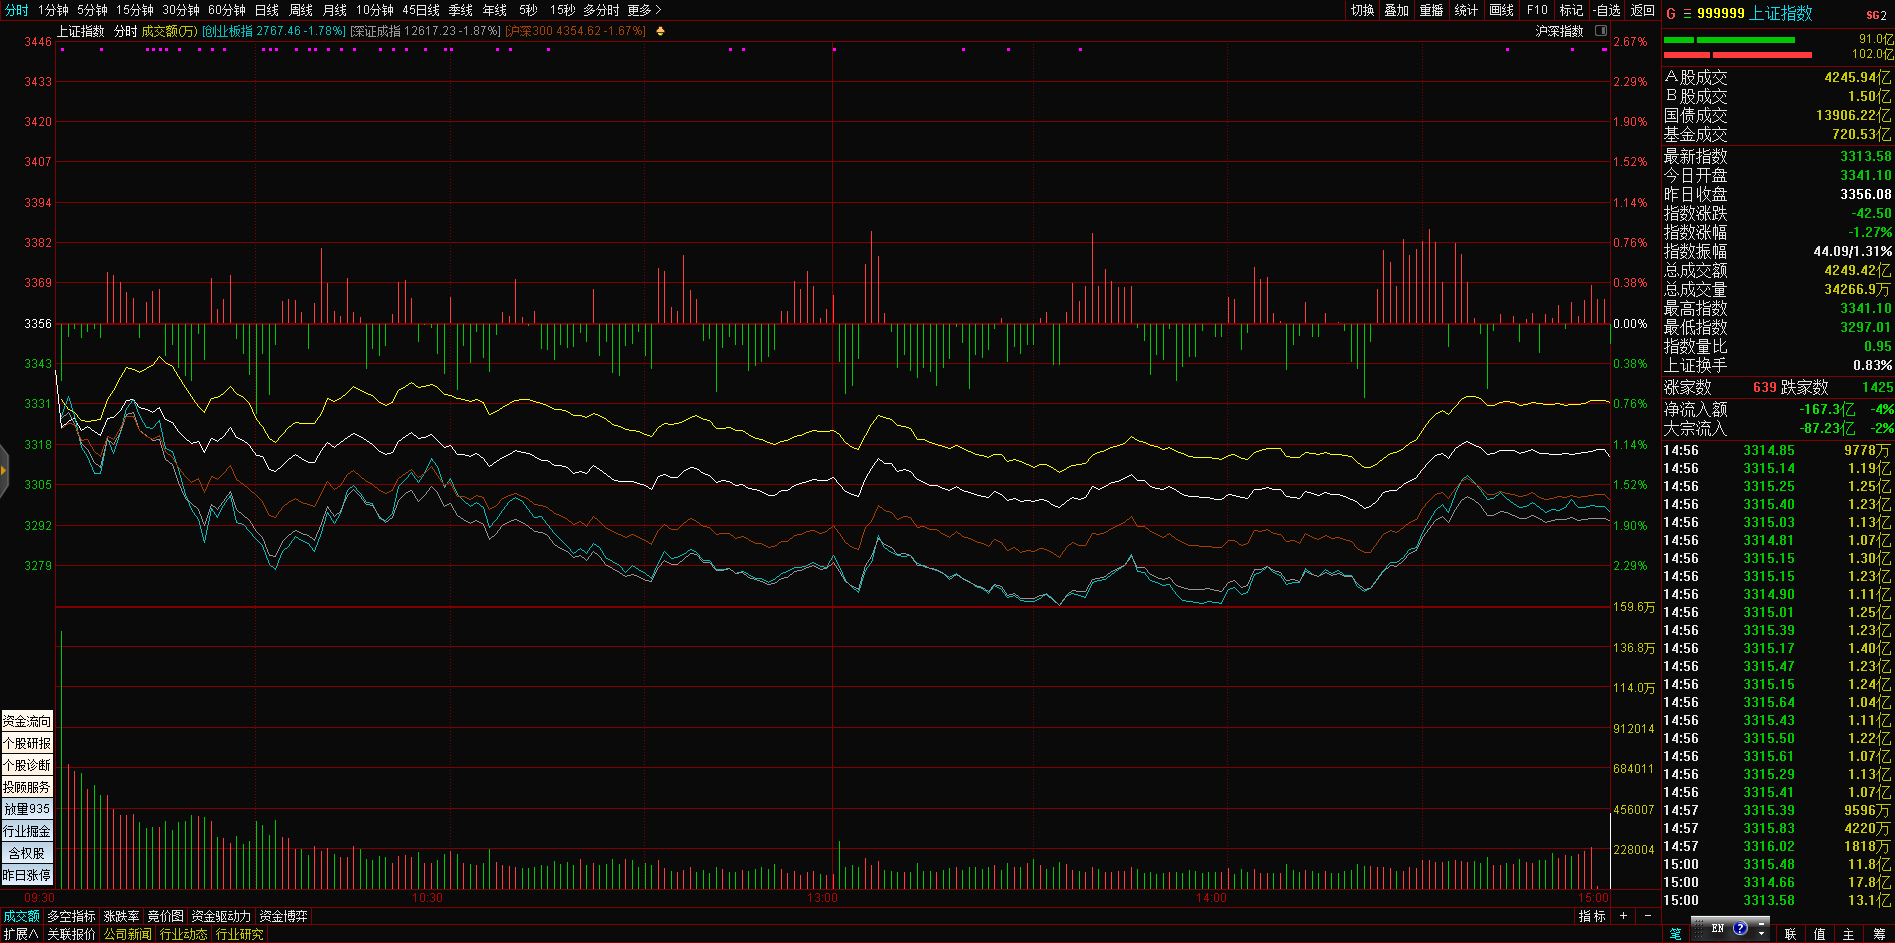Toggle the side panel icon beside 沪深指数
This screenshot has height=943, width=1895.
[1601, 31]
